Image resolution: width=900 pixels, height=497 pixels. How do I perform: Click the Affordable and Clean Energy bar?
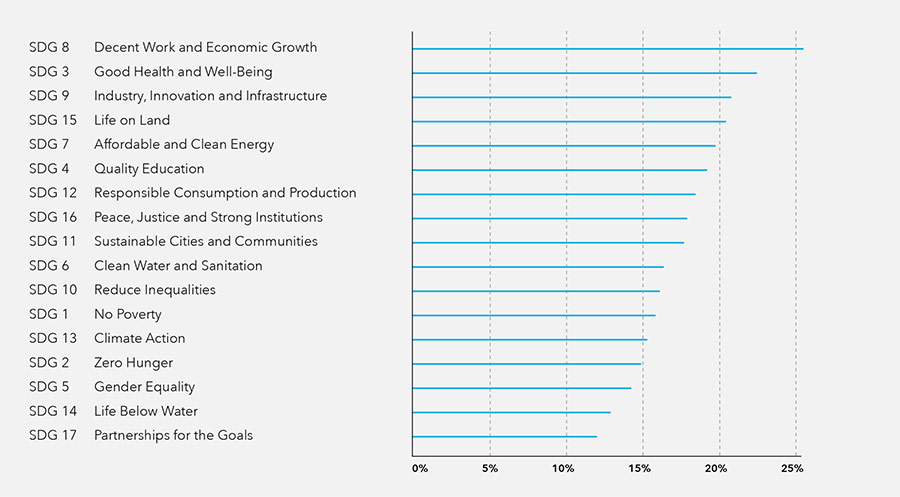563,146
